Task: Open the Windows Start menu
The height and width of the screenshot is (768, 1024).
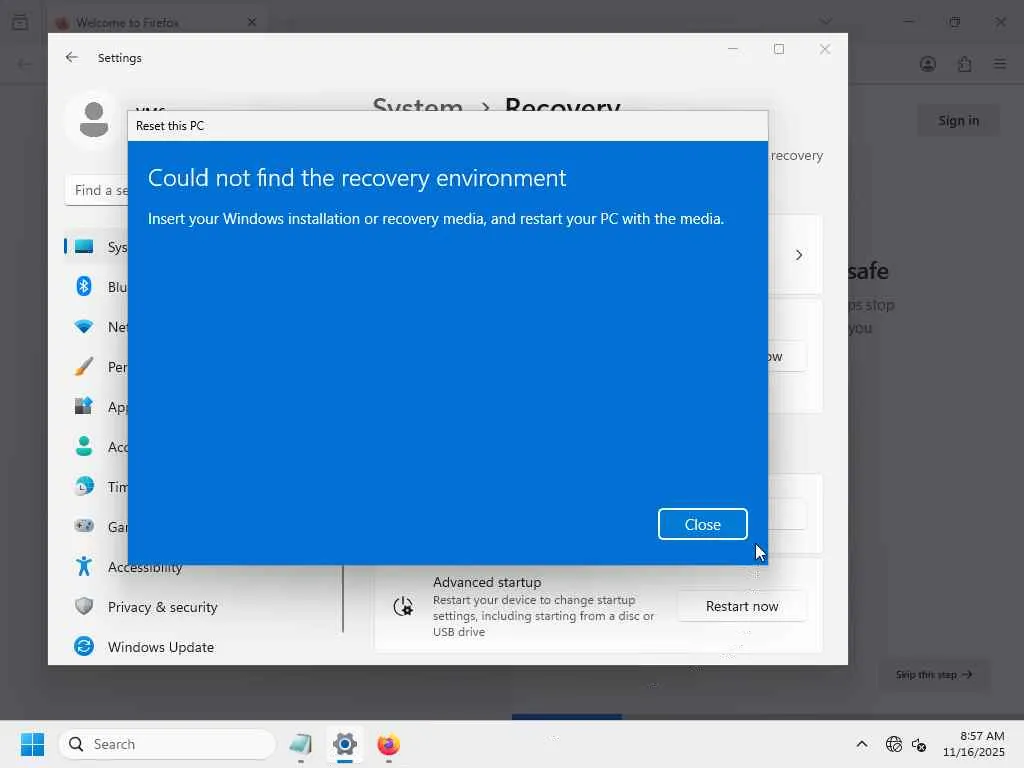Action: [x=32, y=744]
